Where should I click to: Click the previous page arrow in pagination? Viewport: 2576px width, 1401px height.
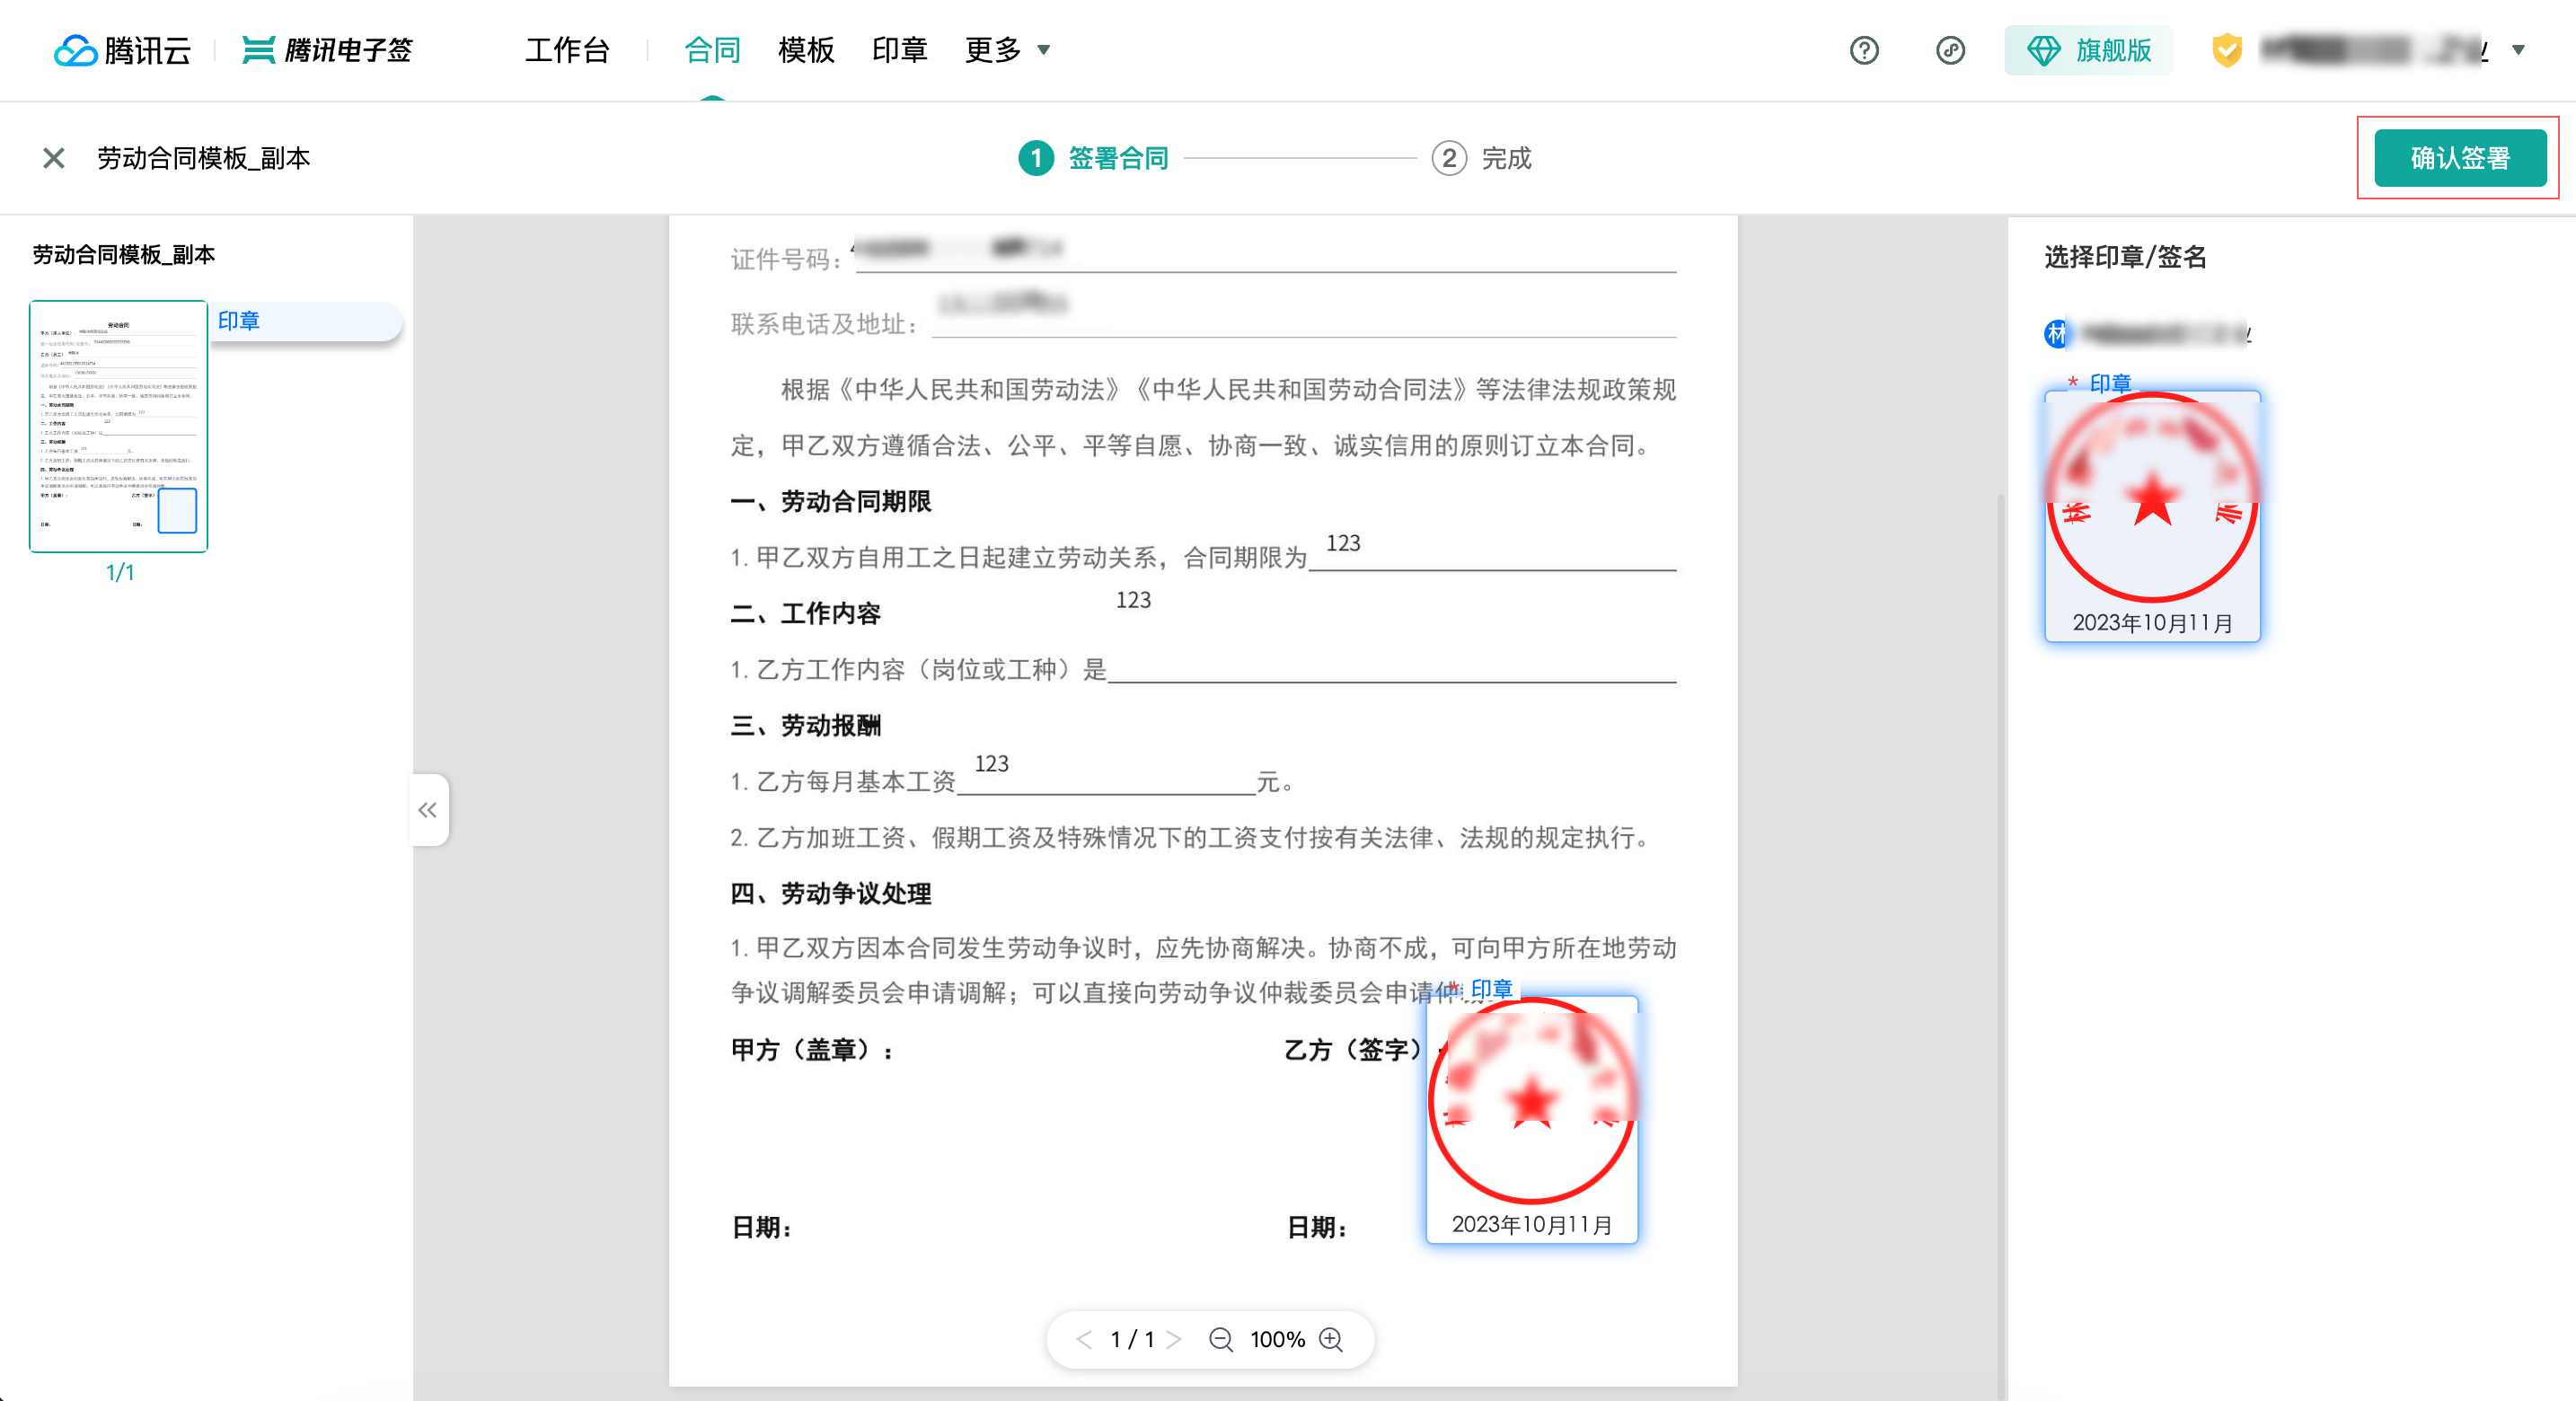point(1084,1339)
